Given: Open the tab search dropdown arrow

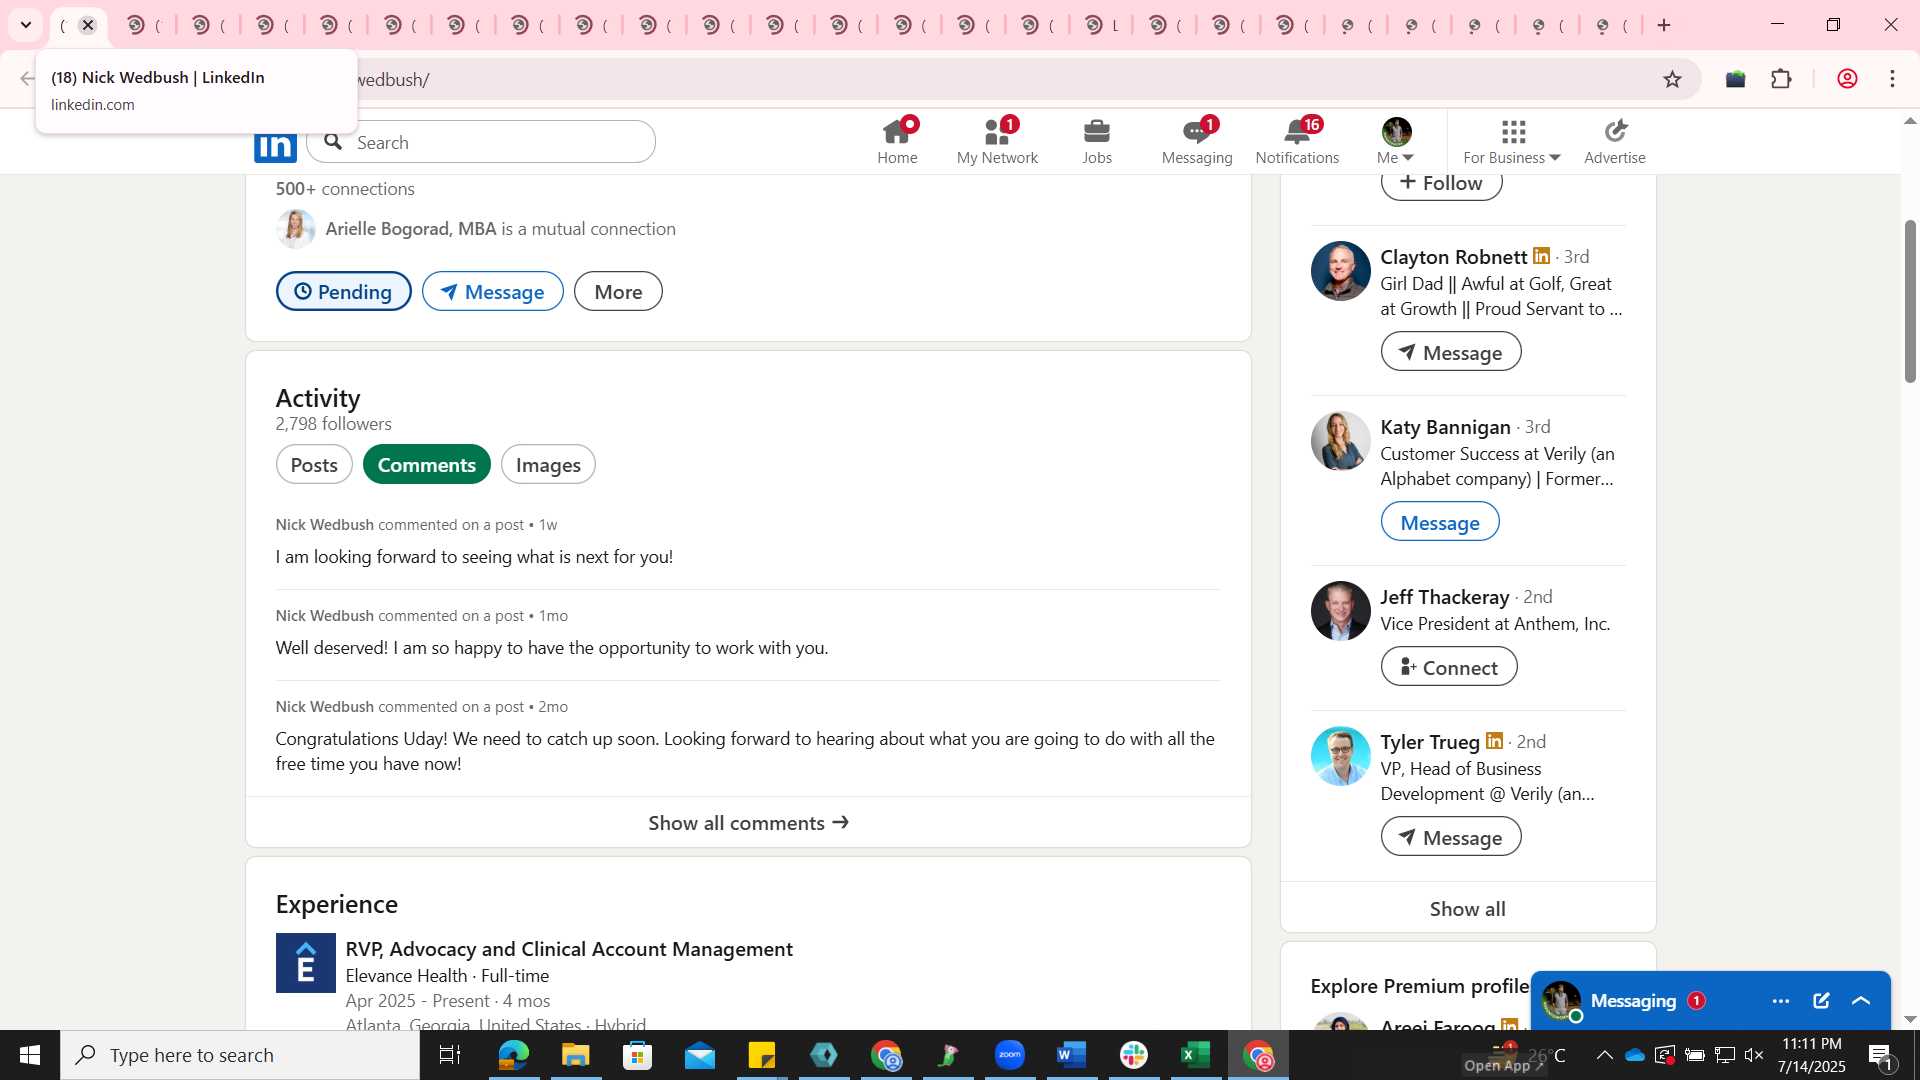Looking at the screenshot, I should coord(26,25).
